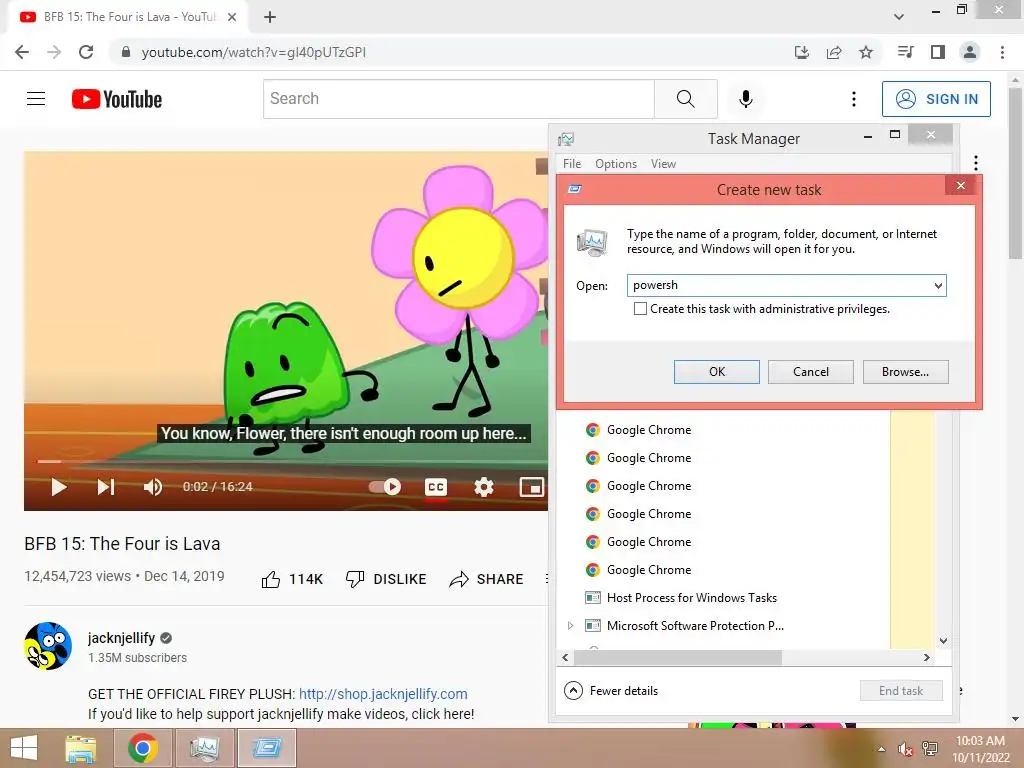Click Browse... in Create new task
The width and height of the screenshot is (1024, 768).
pos(905,372)
